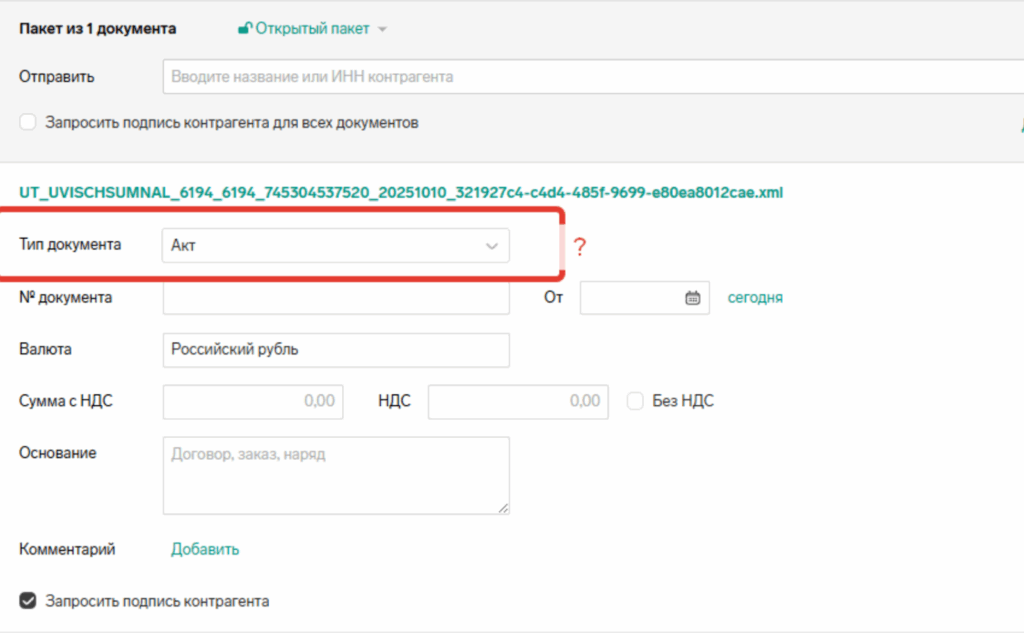1024x633 pixels.
Task: Tick the Без НДС checkbox
Action: tap(635, 401)
